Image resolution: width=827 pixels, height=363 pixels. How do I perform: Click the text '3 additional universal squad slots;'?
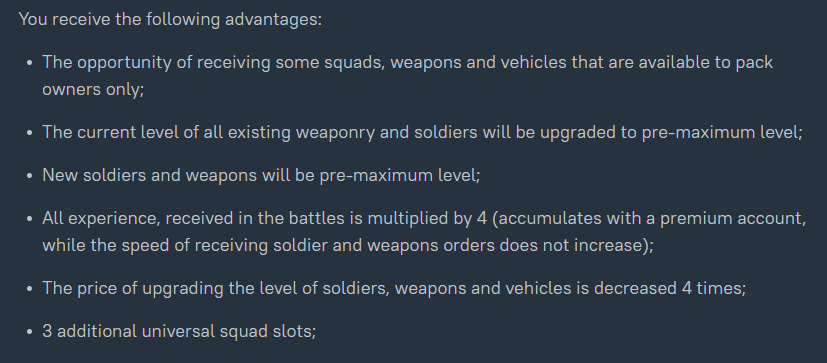(179, 331)
